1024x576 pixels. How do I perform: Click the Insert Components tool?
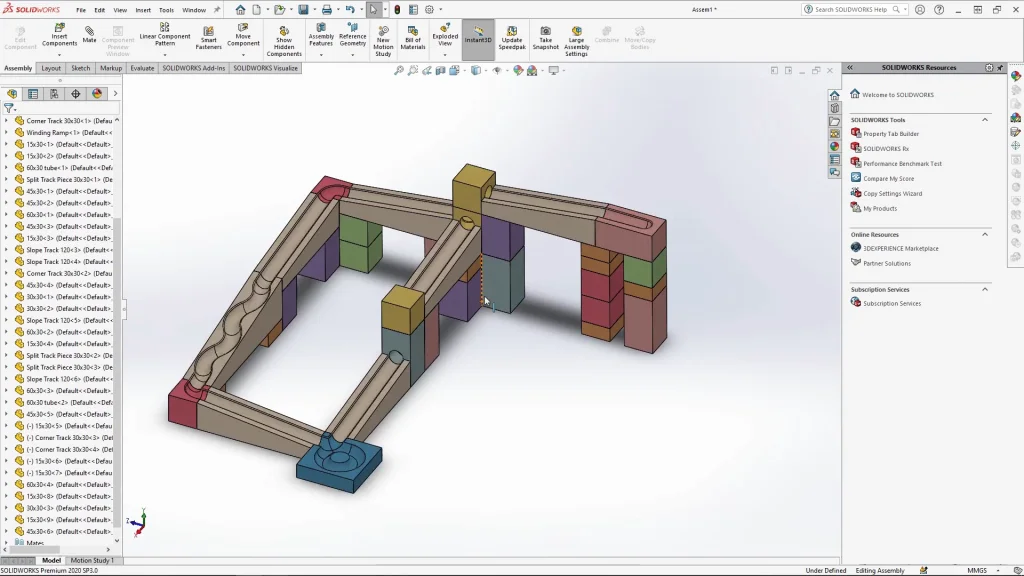click(x=59, y=36)
